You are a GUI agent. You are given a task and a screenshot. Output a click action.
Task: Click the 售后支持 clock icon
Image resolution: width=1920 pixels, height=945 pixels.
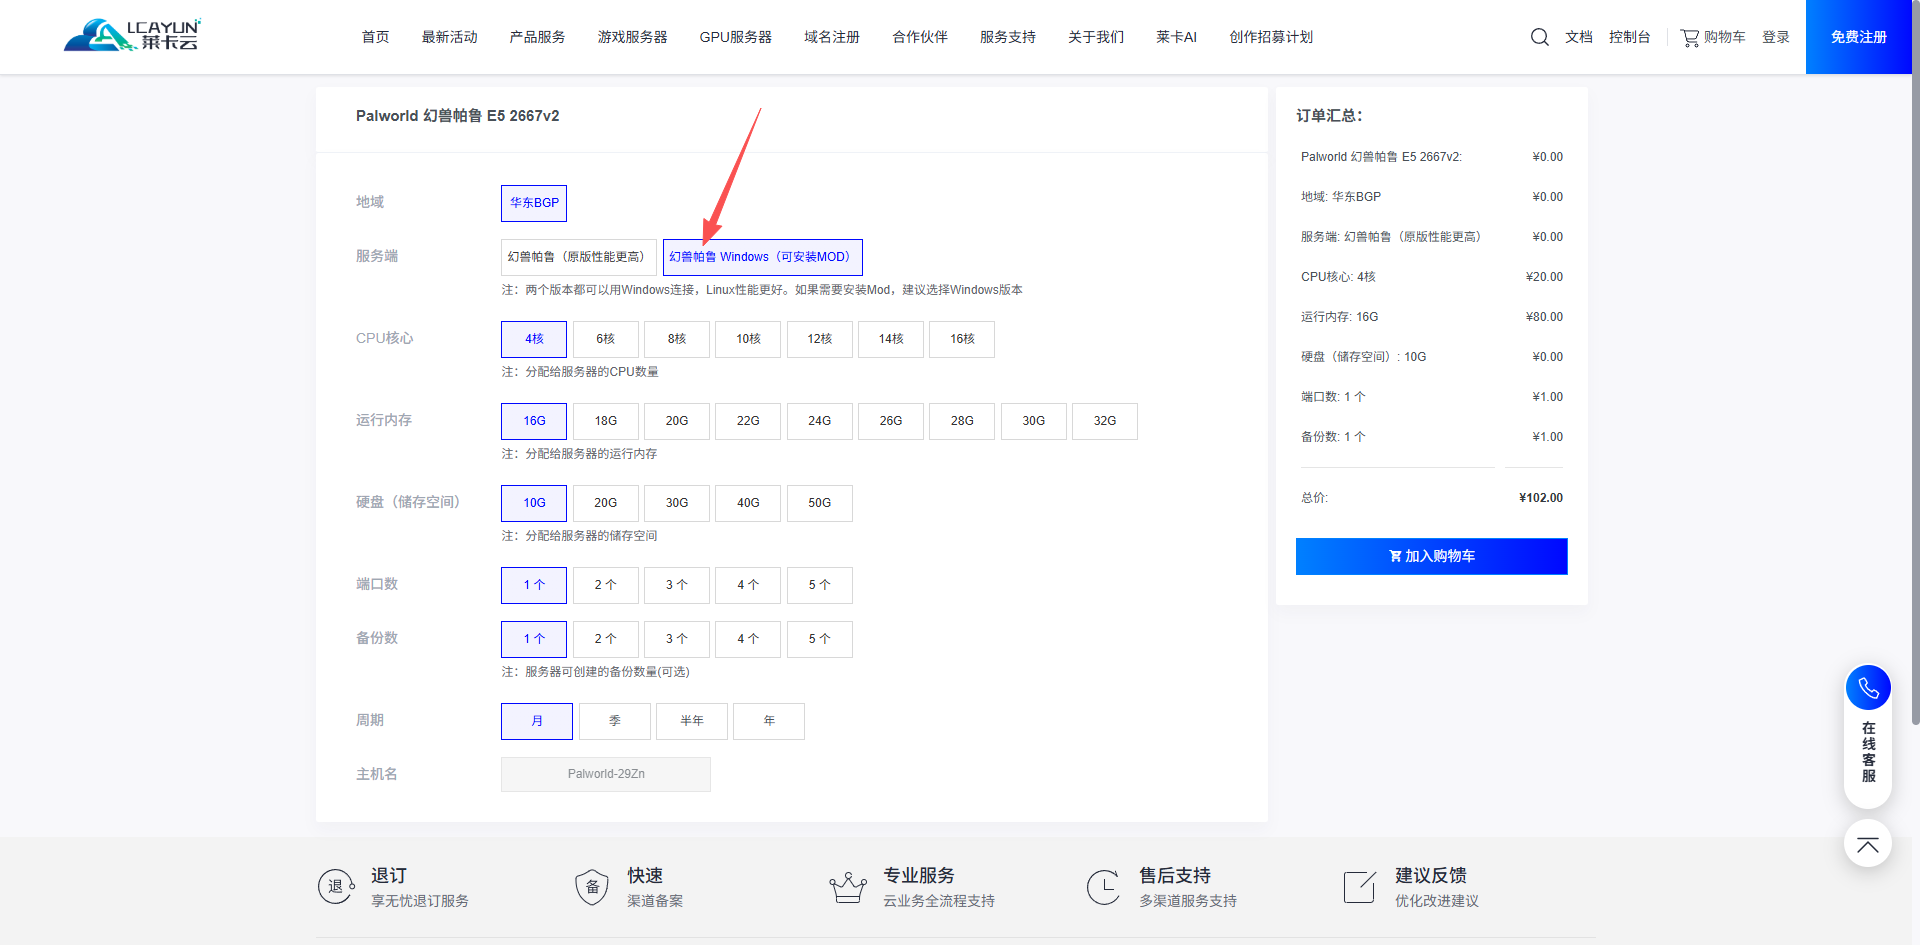1104,886
